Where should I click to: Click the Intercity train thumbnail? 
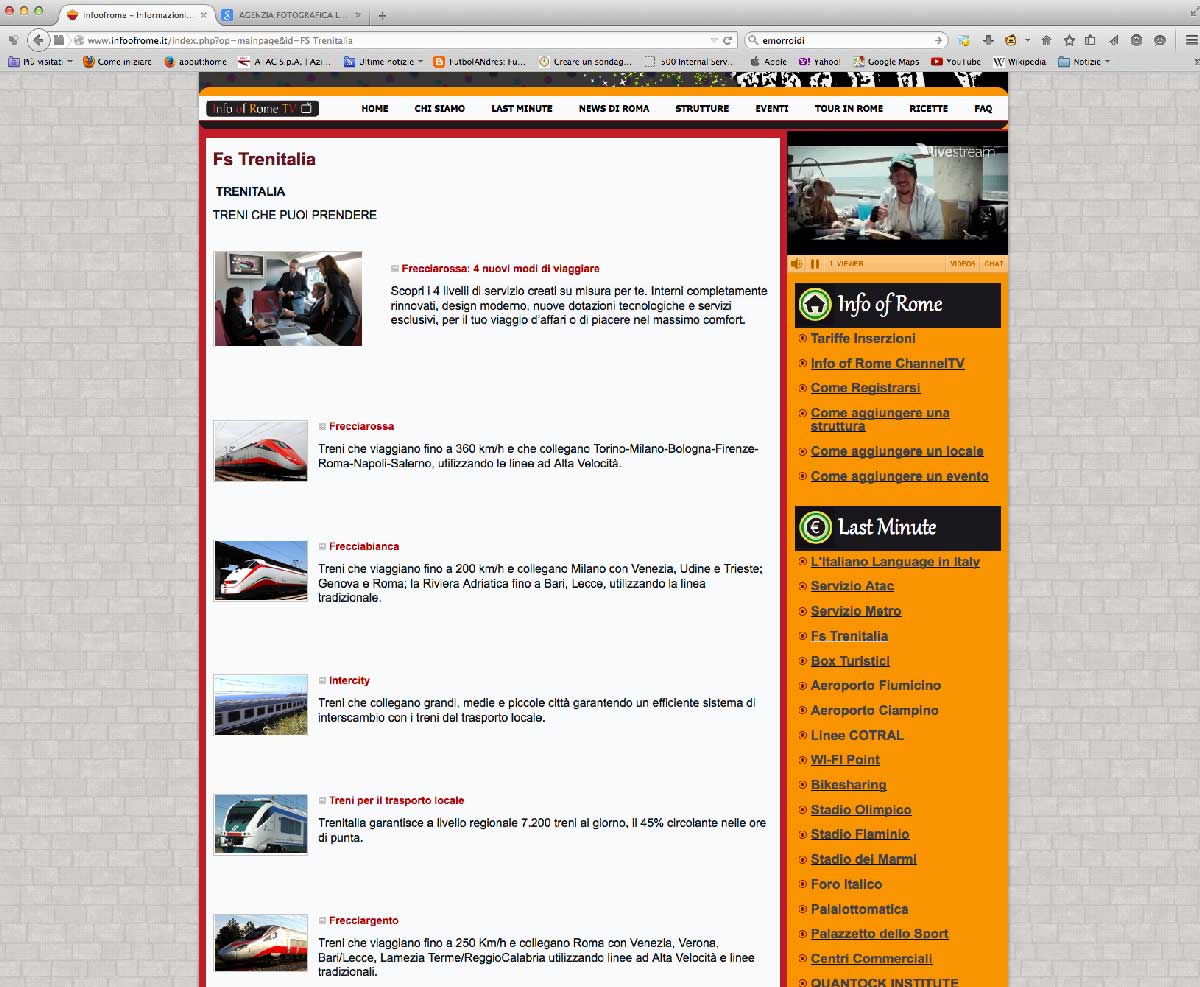tap(261, 705)
